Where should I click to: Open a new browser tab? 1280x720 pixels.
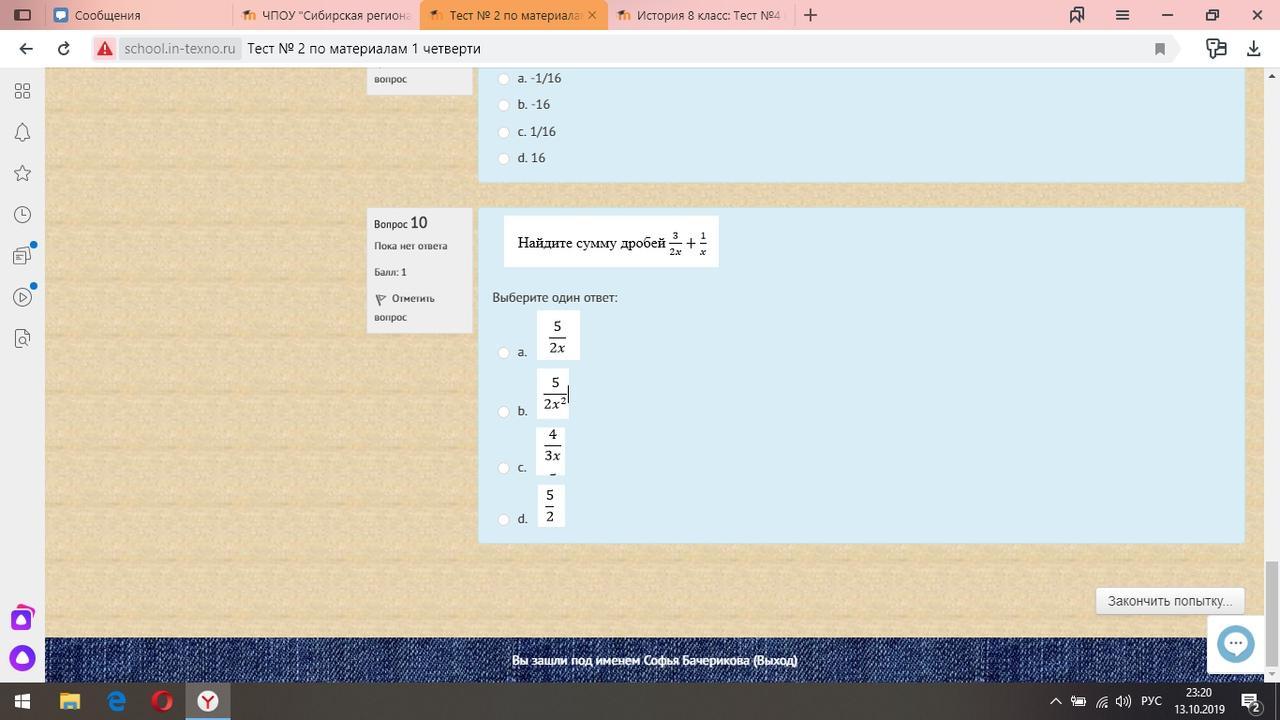[x=811, y=15]
